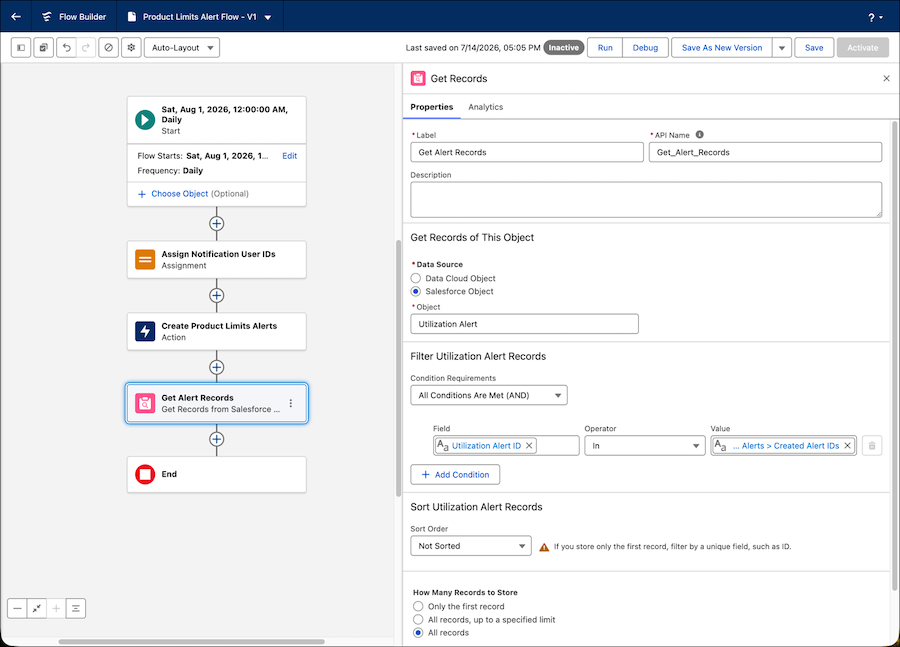Image resolution: width=900 pixels, height=647 pixels.
Task: Click the Flow Builder logo icon
Action: click(x=46, y=17)
